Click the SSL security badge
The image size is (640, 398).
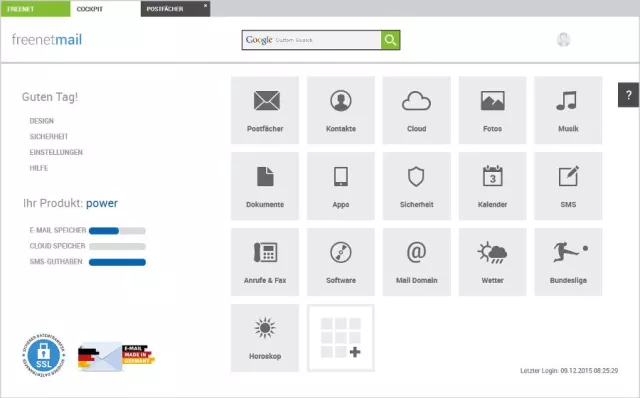point(44,354)
